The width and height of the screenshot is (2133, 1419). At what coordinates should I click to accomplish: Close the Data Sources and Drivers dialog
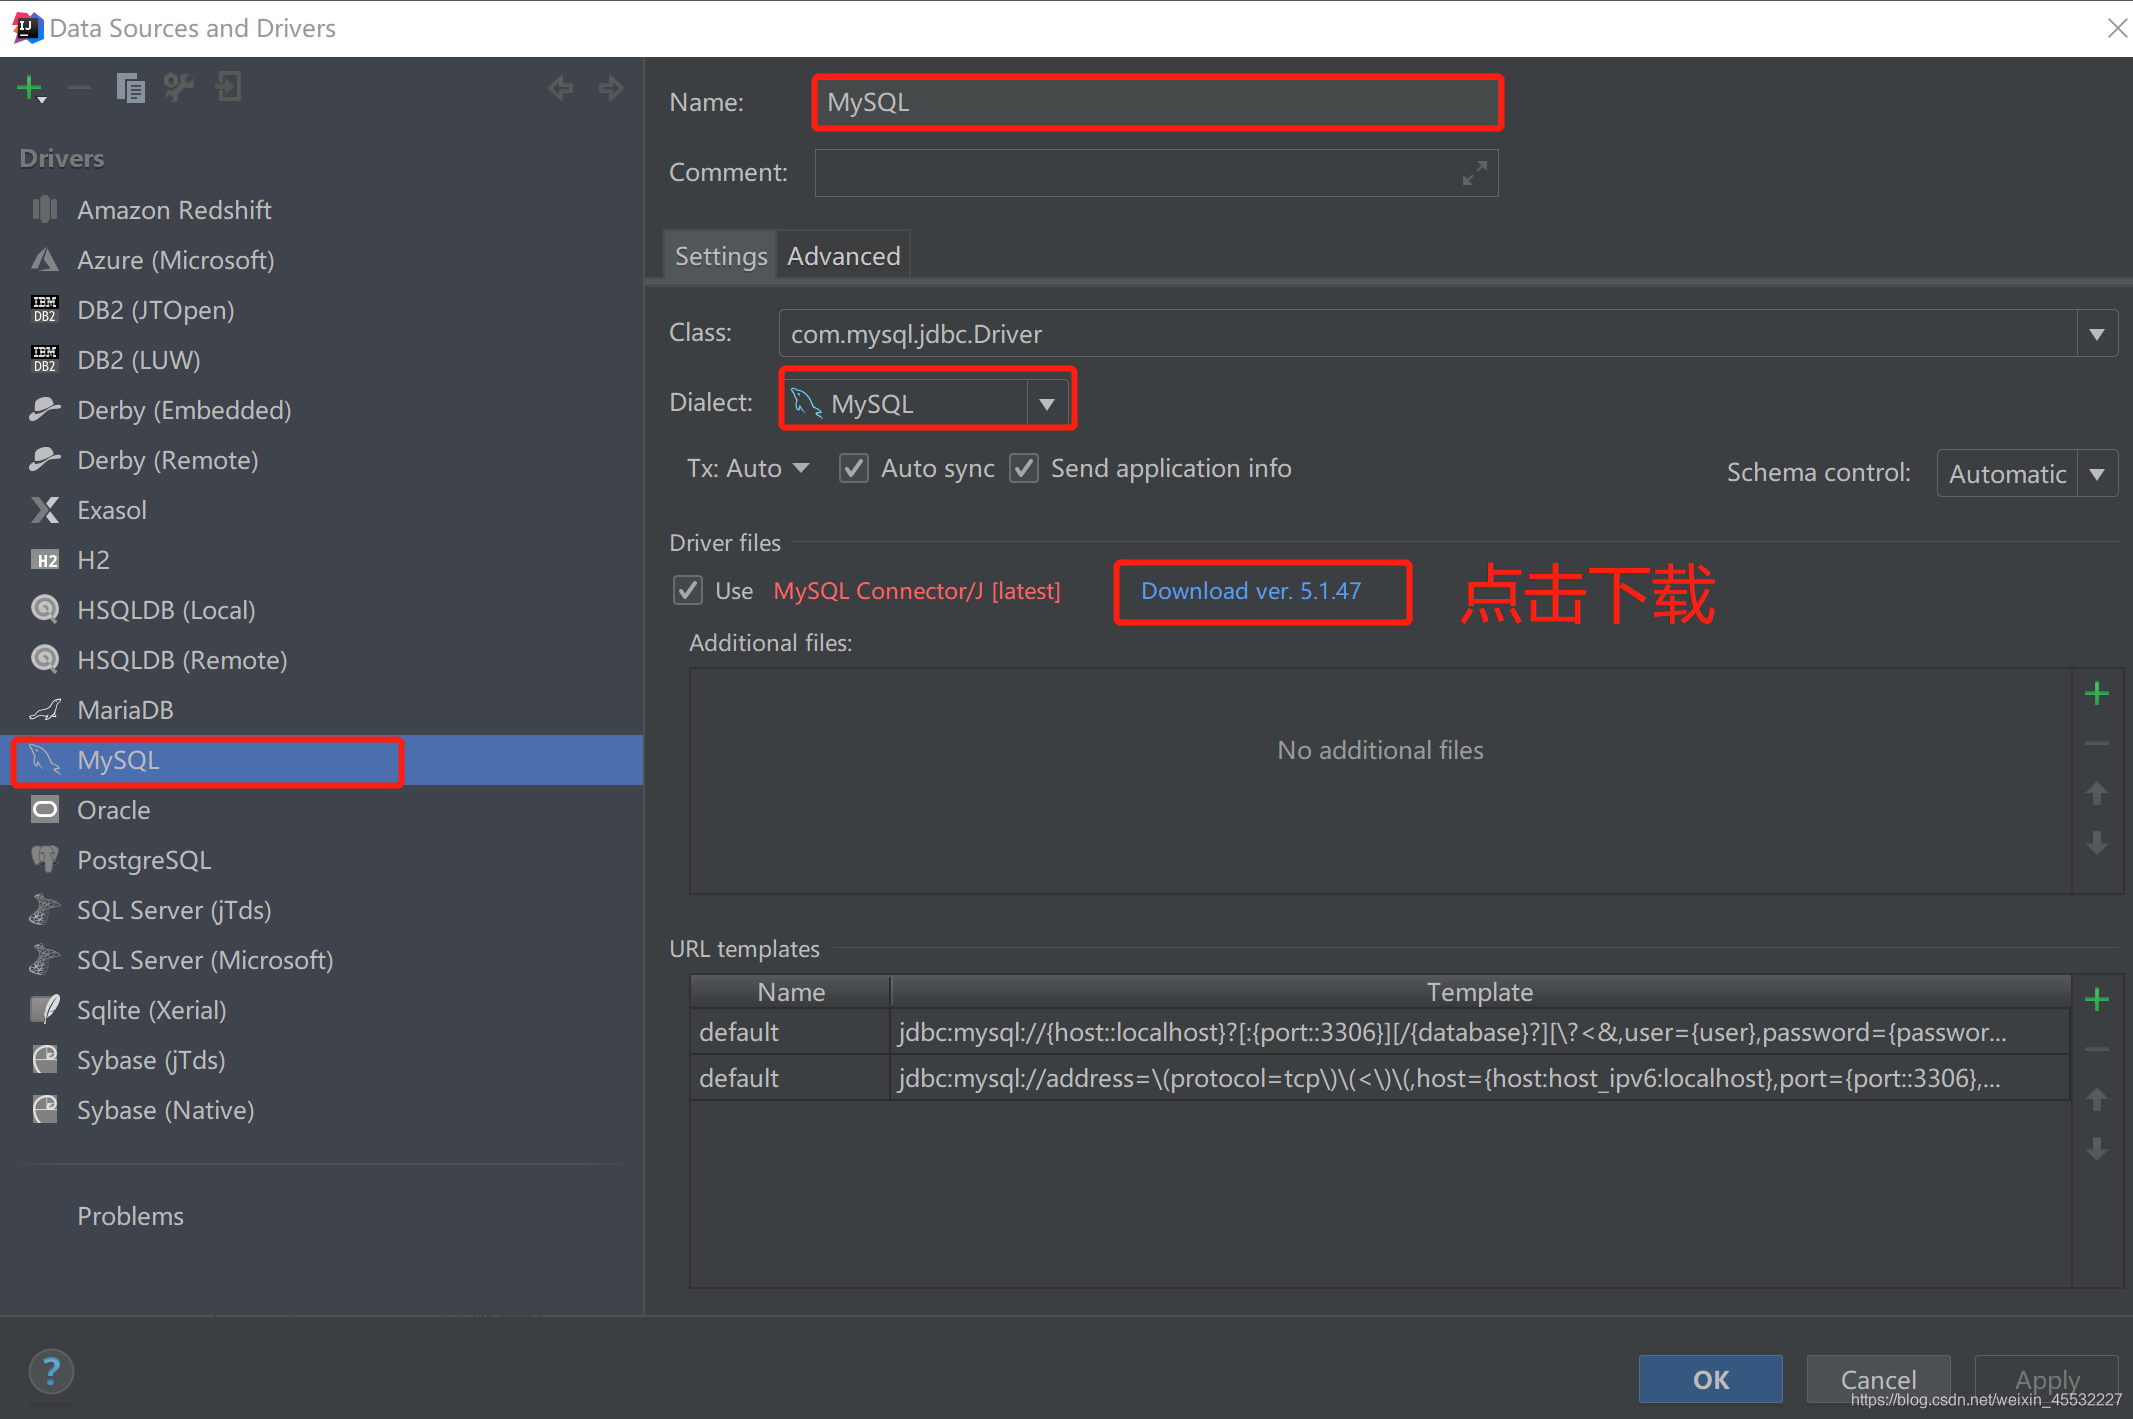pos(2117,28)
